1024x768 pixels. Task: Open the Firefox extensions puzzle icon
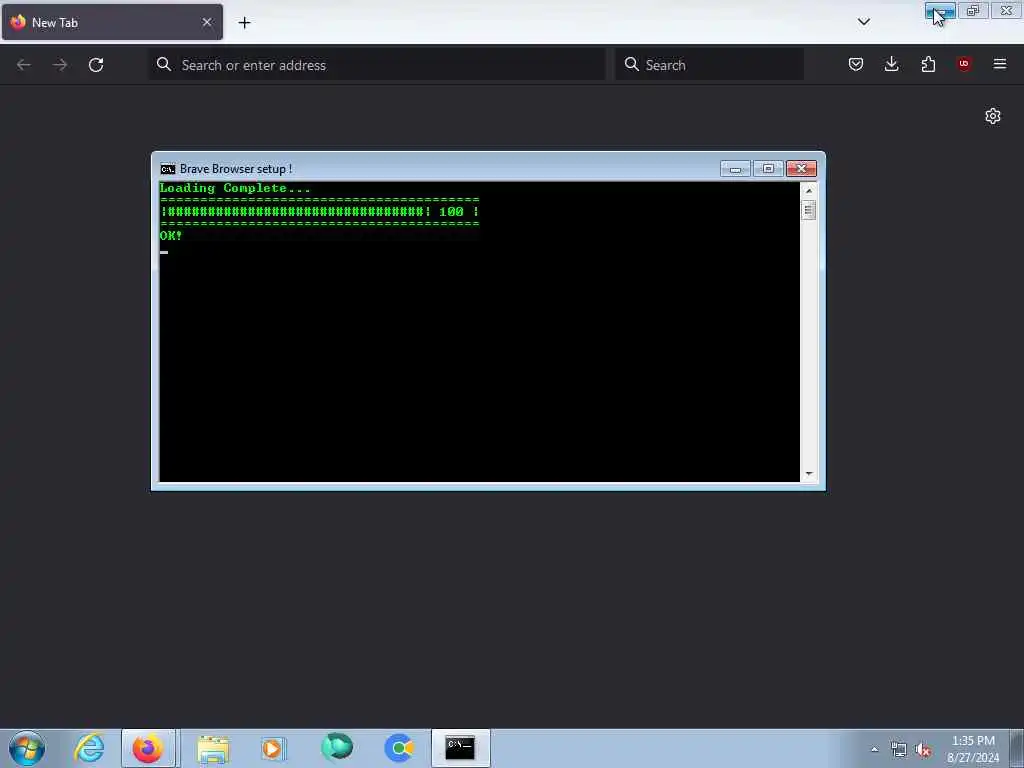928,64
